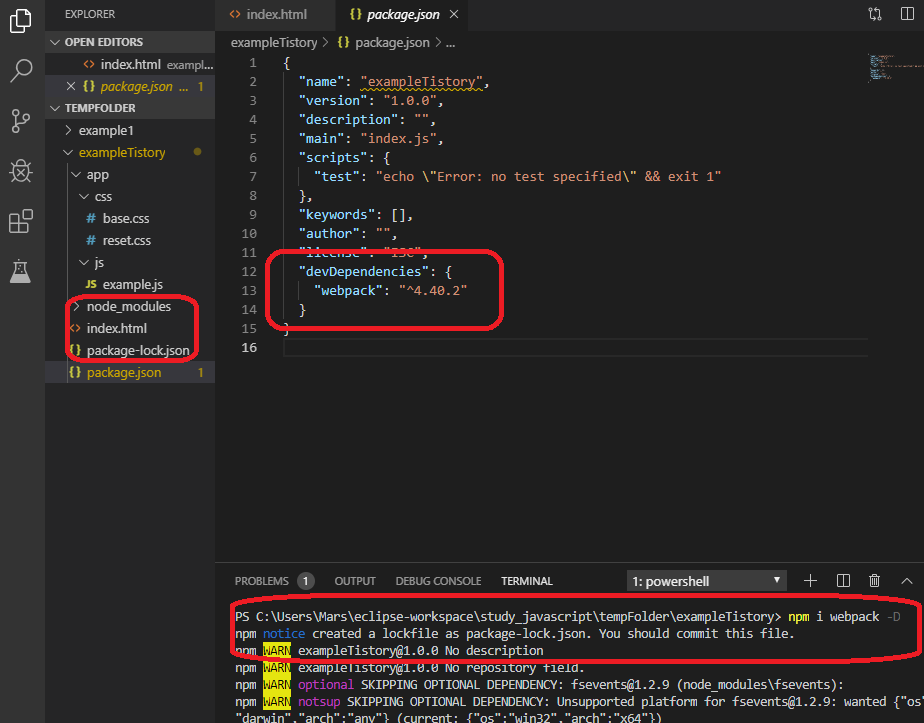
Task: Click the "index.js" main value on line 5
Action: (398, 138)
